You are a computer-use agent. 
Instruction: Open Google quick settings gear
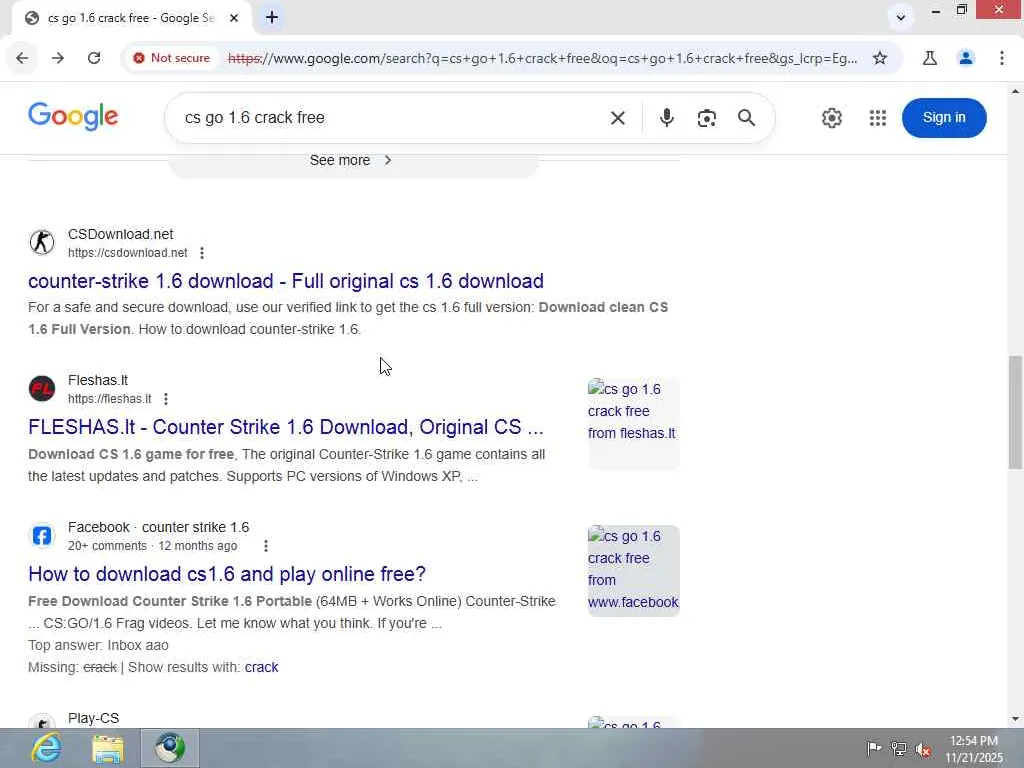tap(831, 118)
